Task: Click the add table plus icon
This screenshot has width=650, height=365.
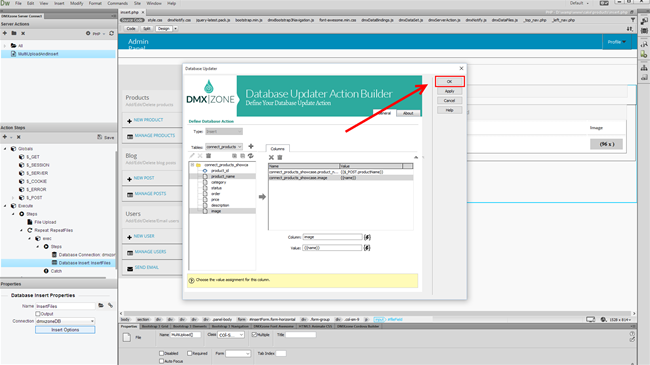Action: click(251, 146)
